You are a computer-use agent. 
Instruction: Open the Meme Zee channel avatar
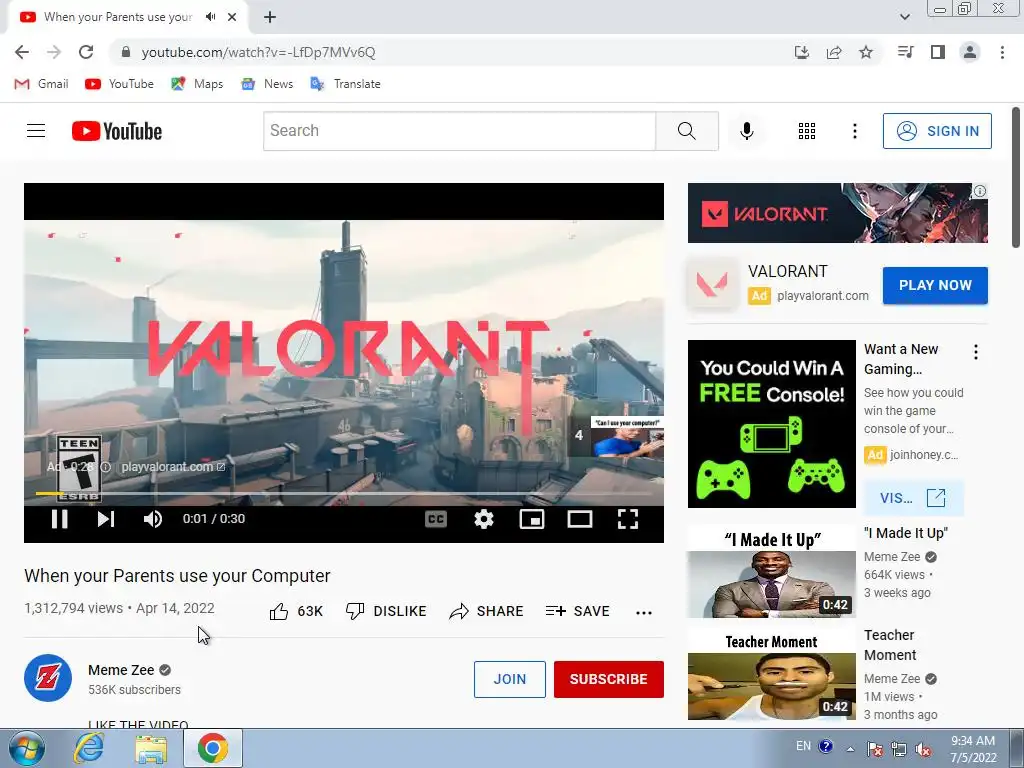pyautogui.click(x=48, y=678)
